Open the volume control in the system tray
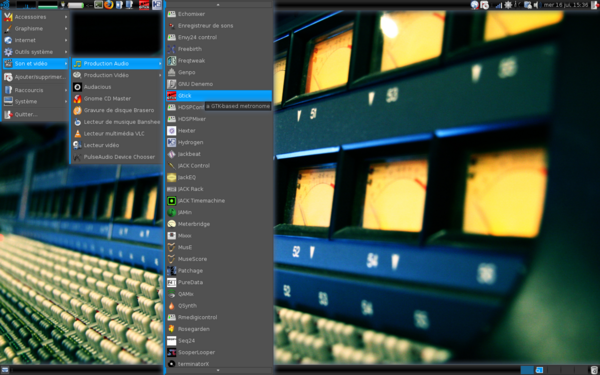The height and width of the screenshot is (375, 600). (x=536, y=5)
